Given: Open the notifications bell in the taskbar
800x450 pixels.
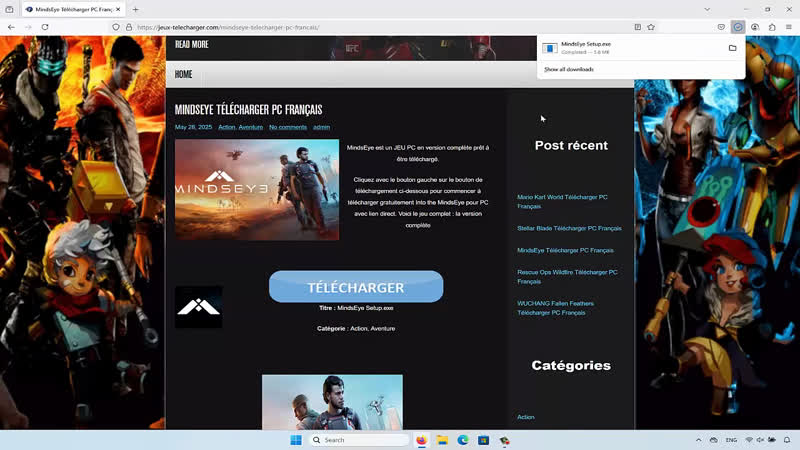Looking at the screenshot, I should 787,440.
